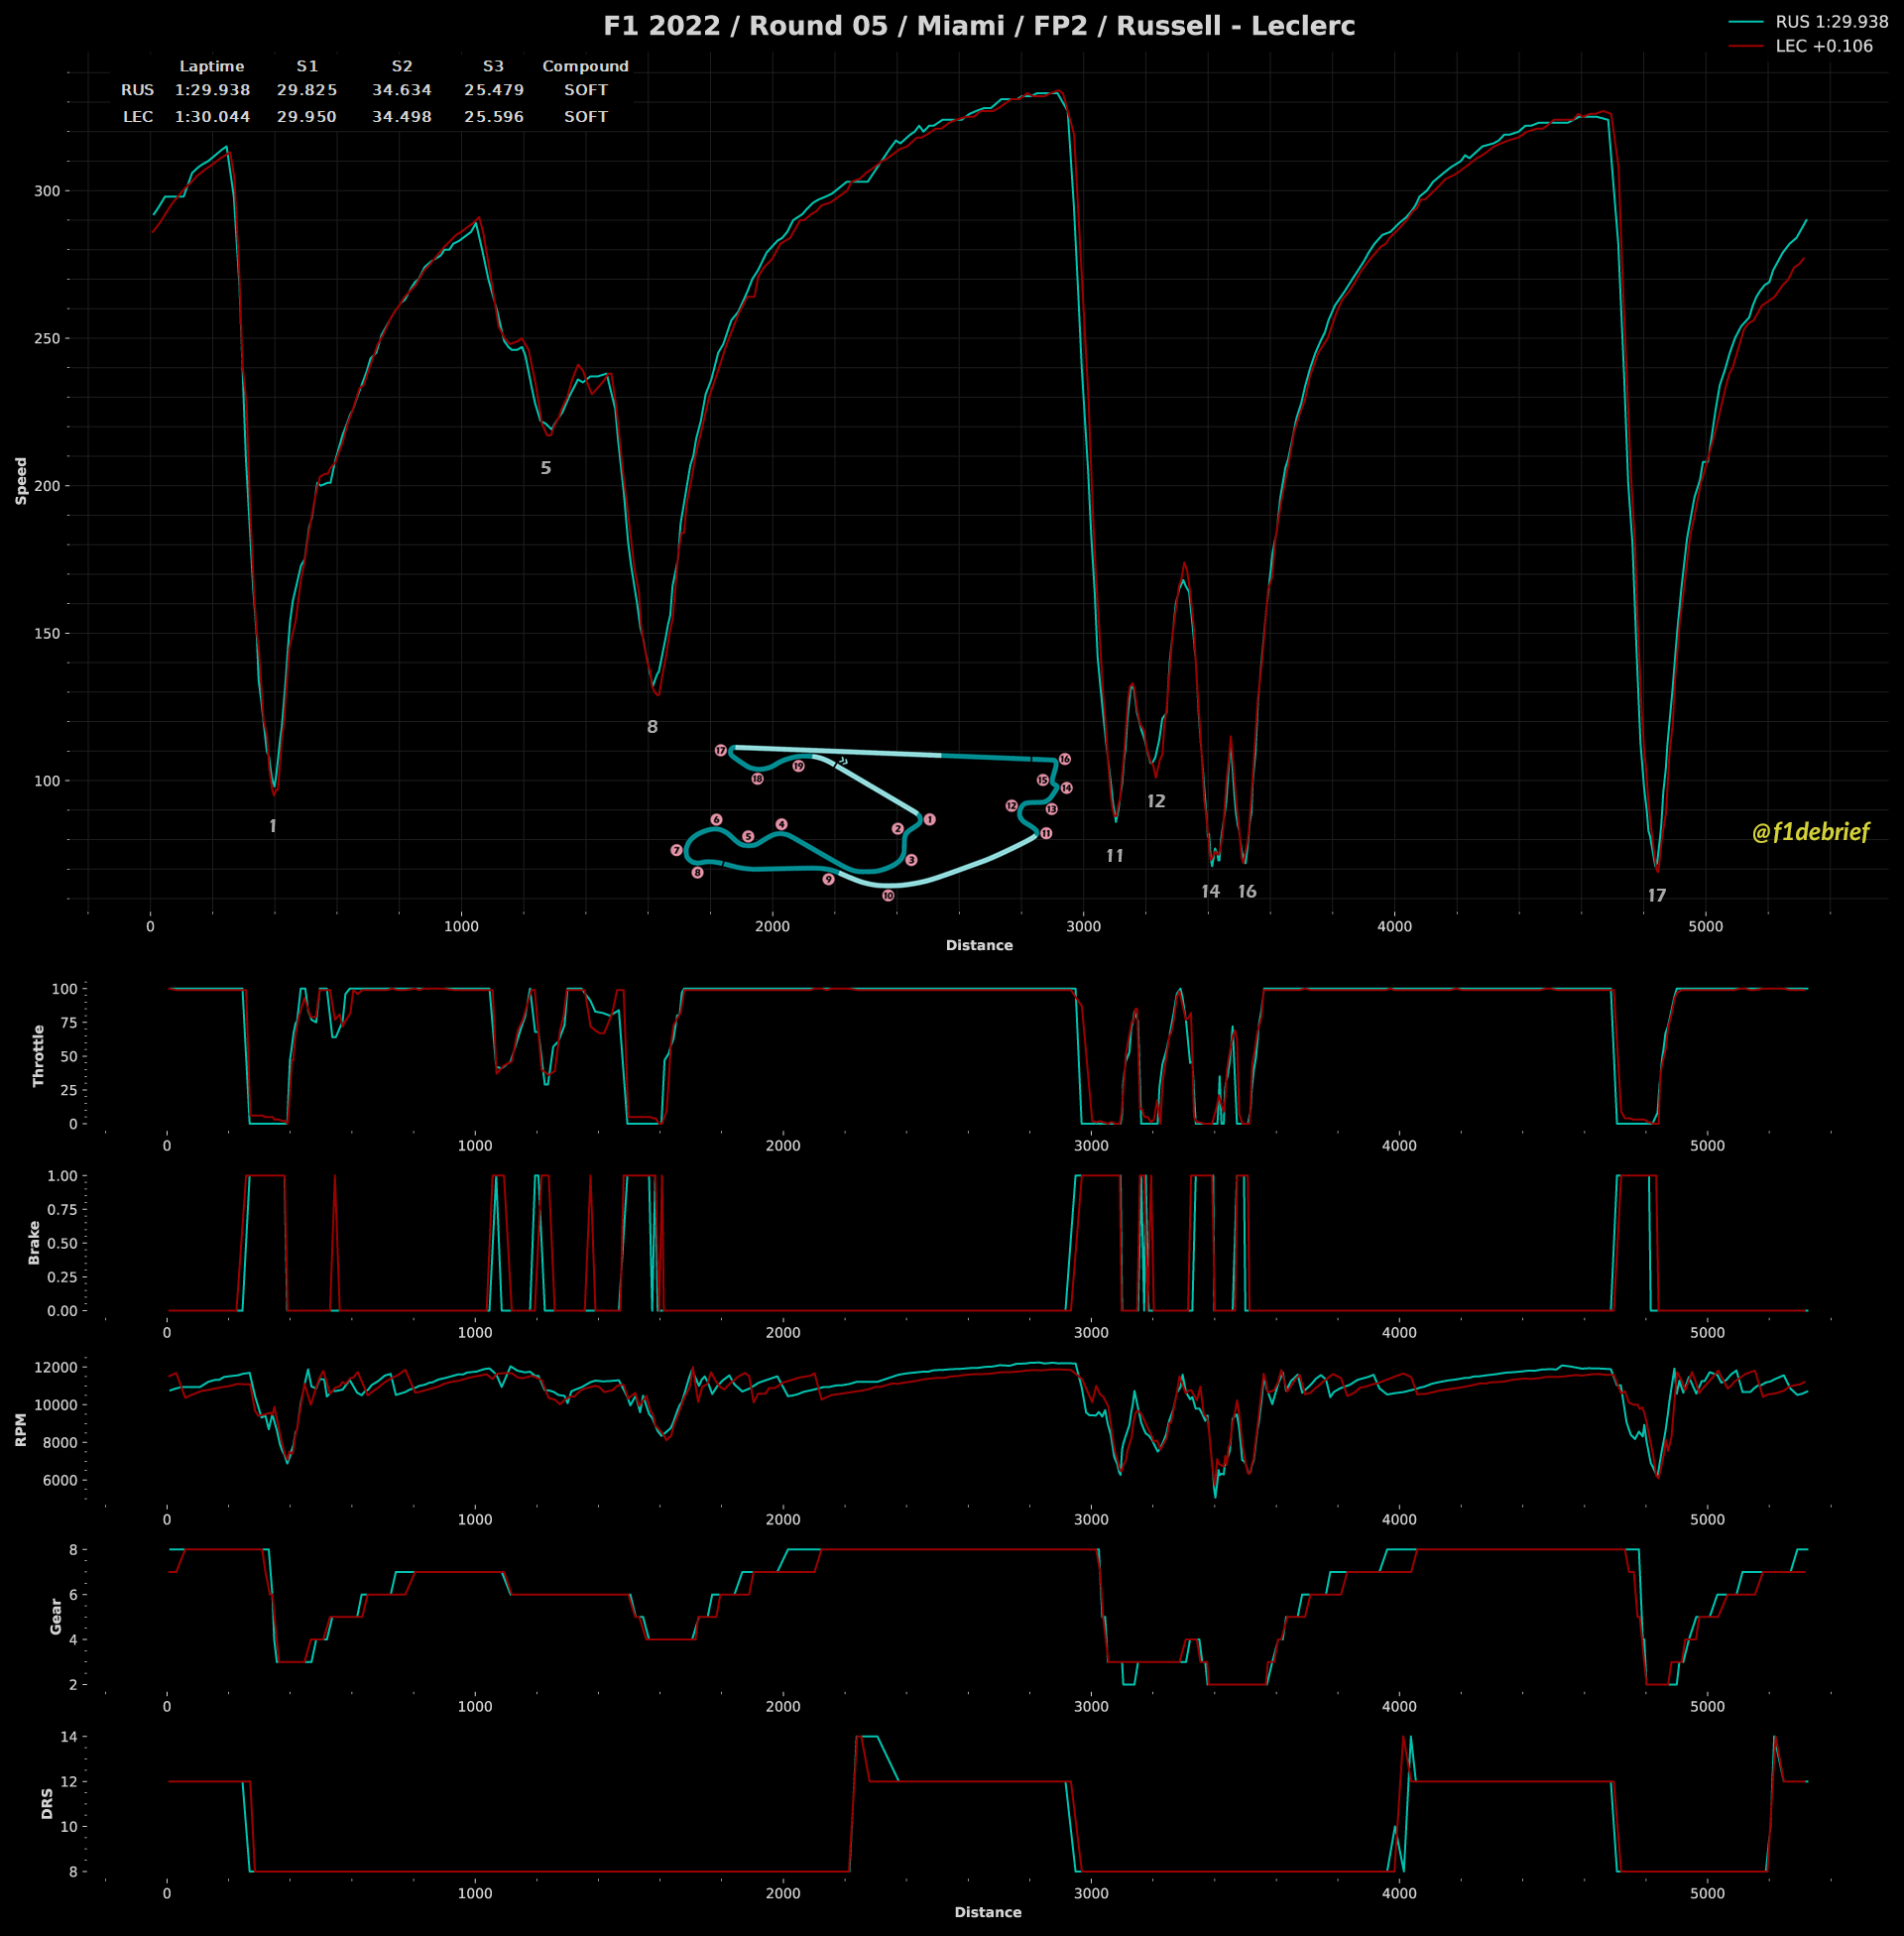The width and height of the screenshot is (1904, 1936).
Task: Click the start direction arrows on track map
Action: pyautogui.click(x=843, y=762)
